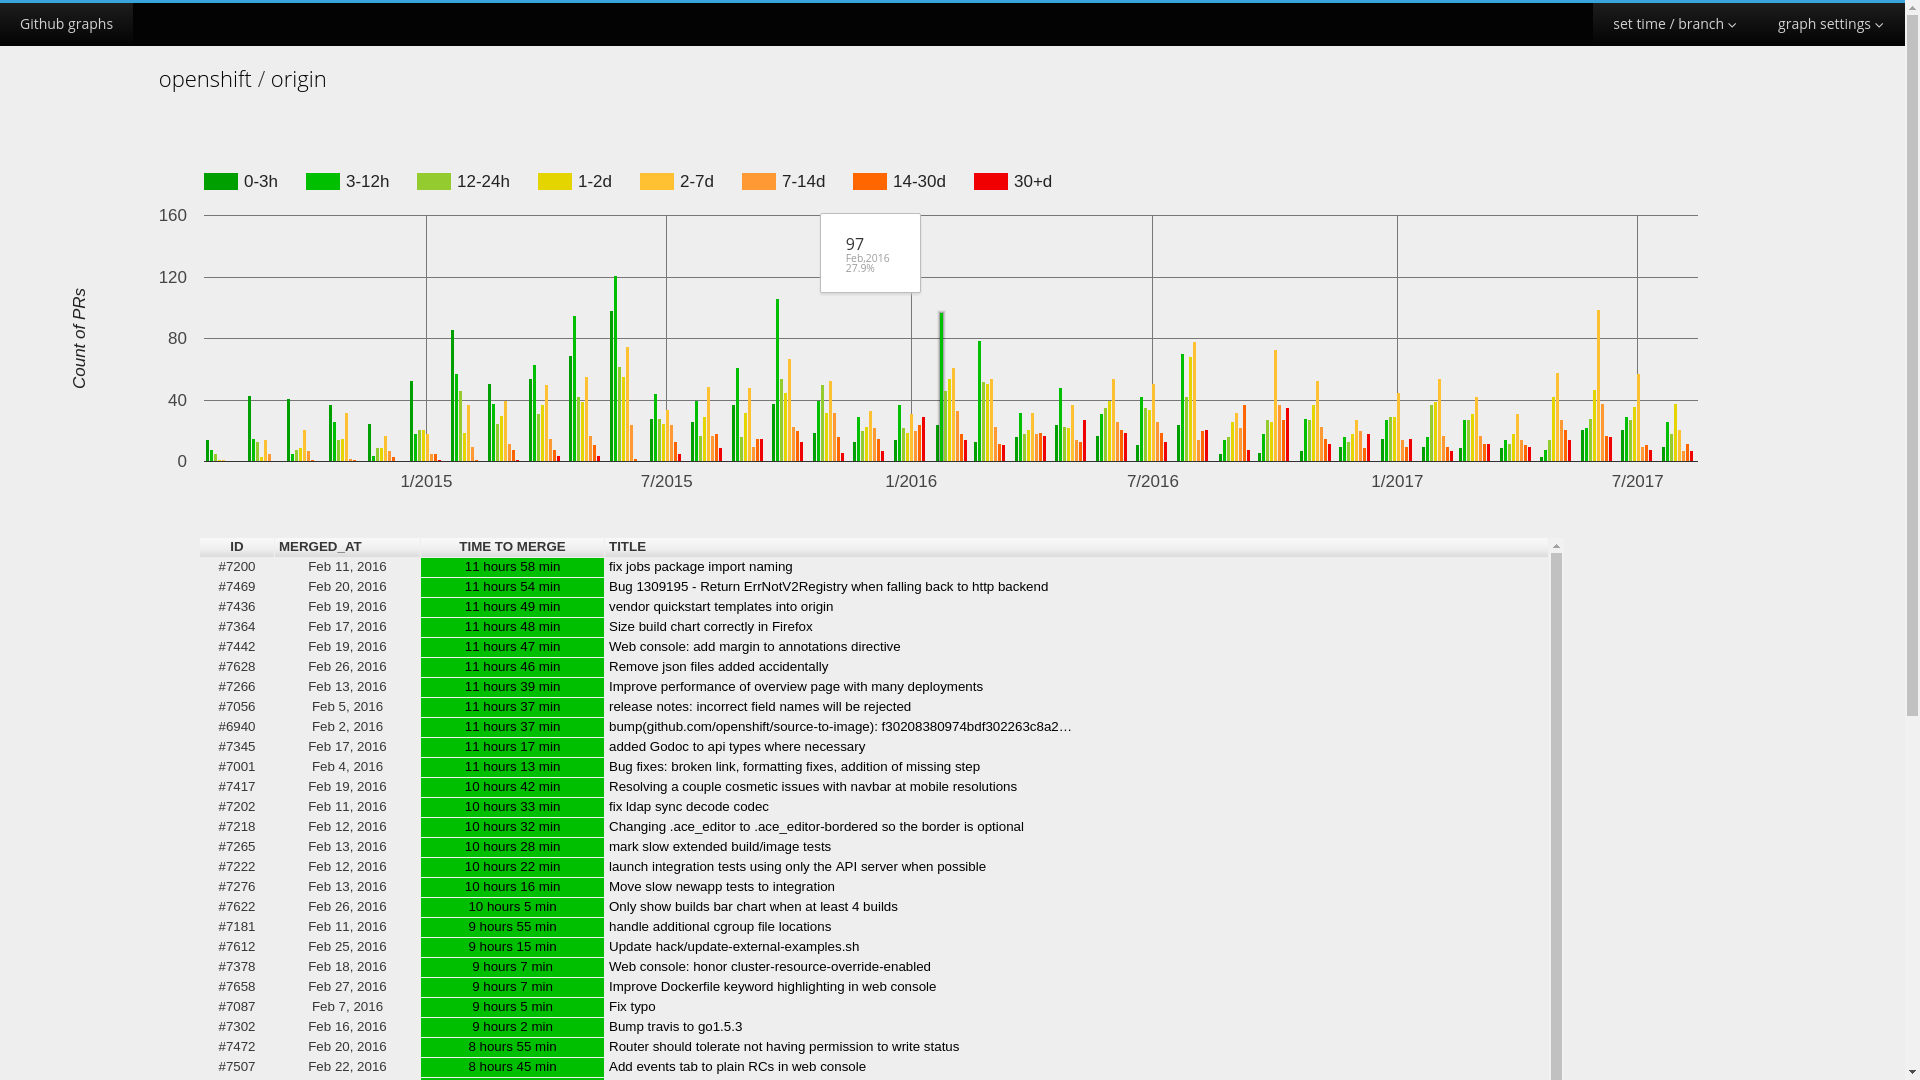Click the TIME TO MERGE column header
This screenshot has width=1920, height=1080.
tap(512, 547)
